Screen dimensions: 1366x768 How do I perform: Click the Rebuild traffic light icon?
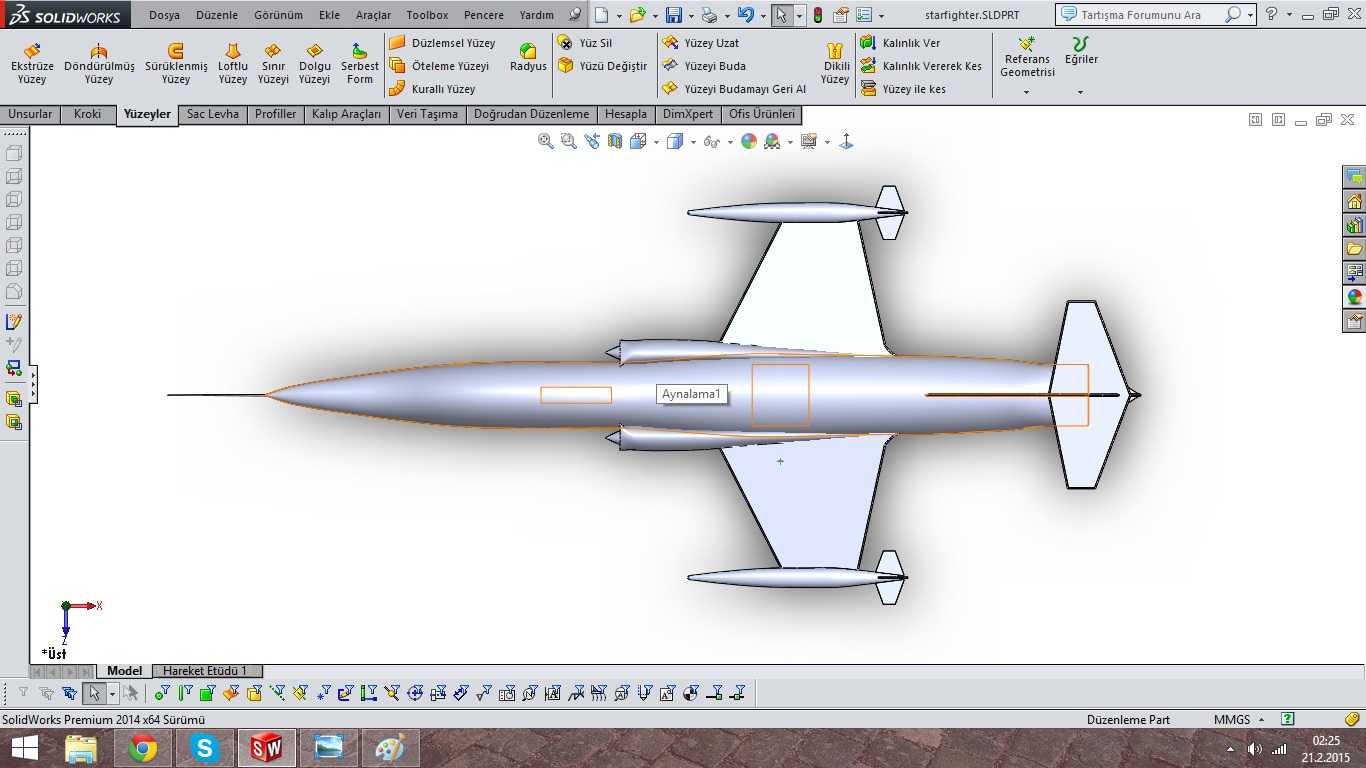818,15
